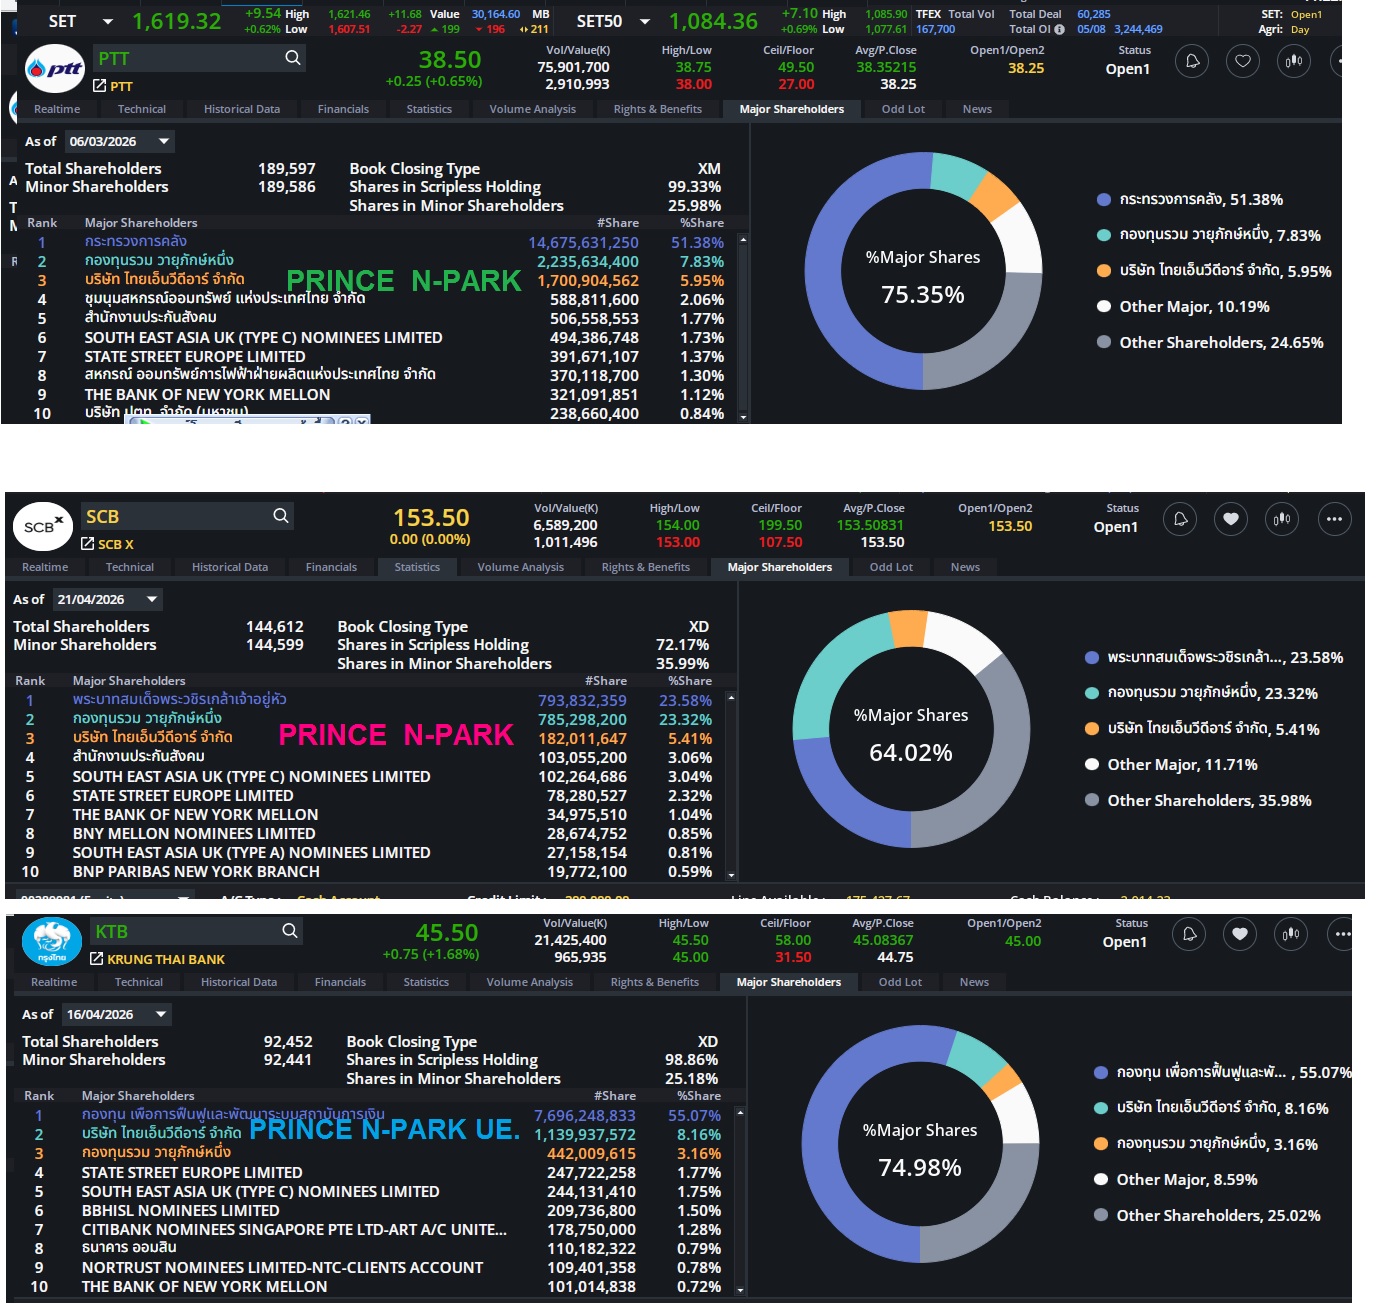The height and width of the screenshot is (1304, 1398).
Task: Toggle the heart favorite icon for PTT
Action: (x=1243, y=61)
